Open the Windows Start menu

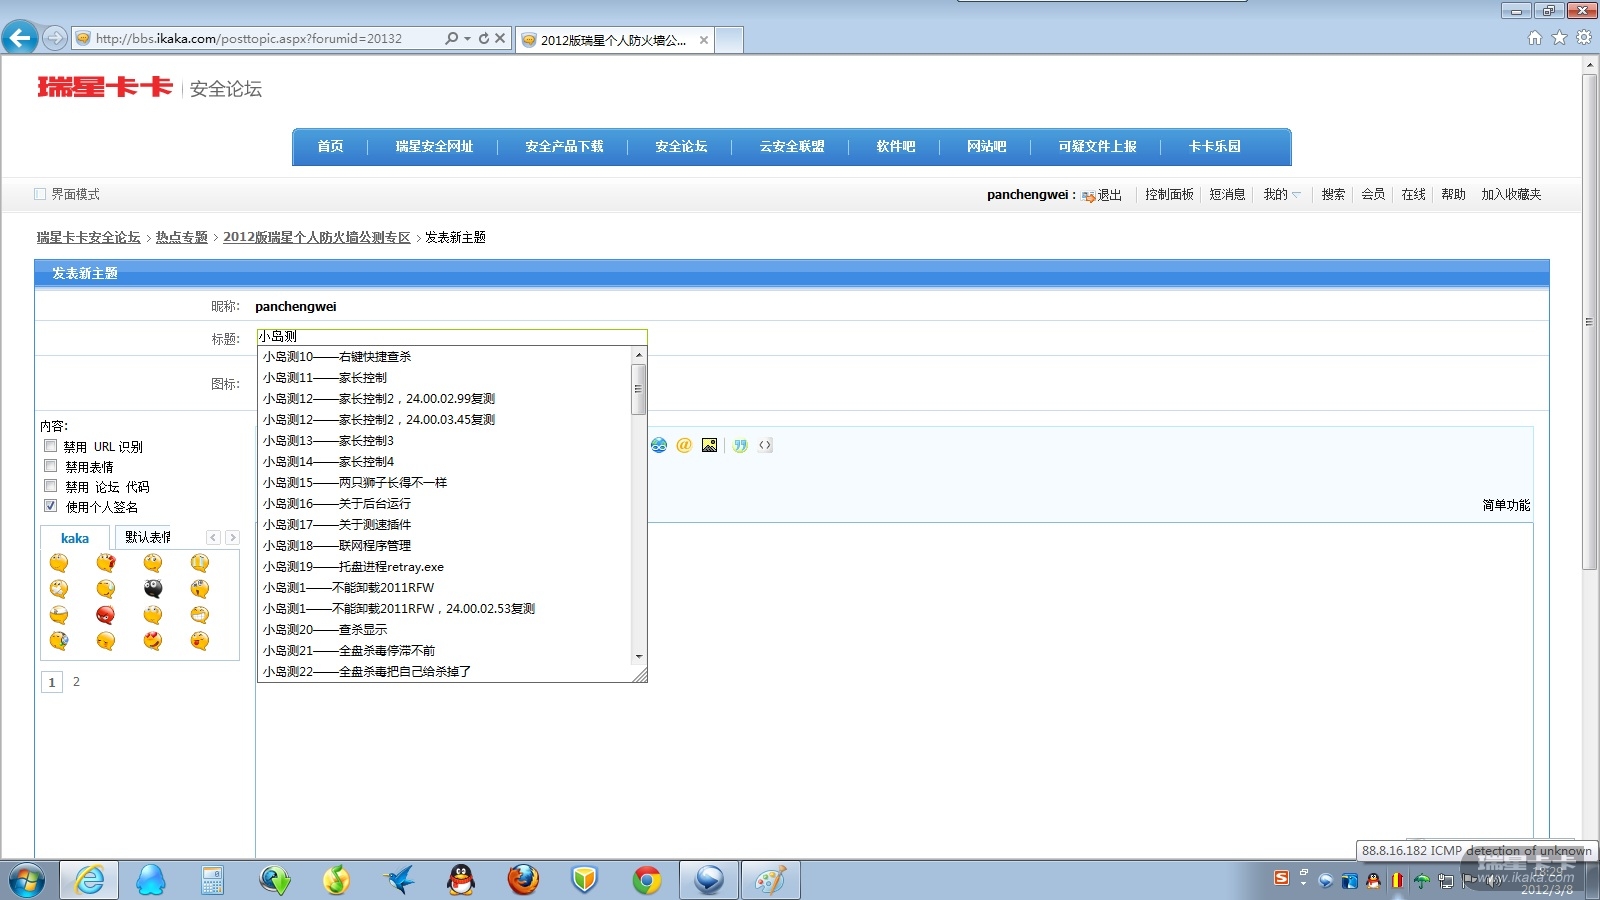click(27, 880)
